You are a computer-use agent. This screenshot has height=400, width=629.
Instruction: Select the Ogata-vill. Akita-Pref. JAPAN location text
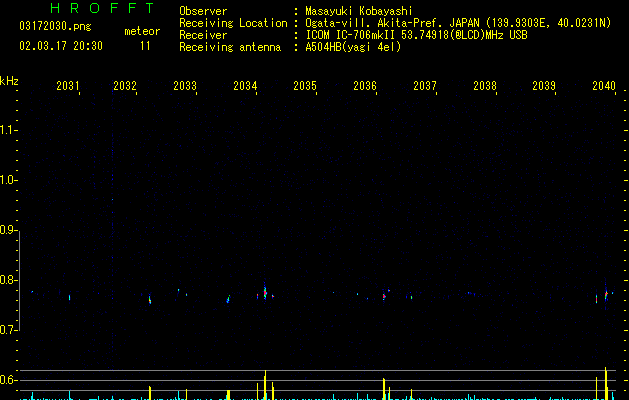(x=458, y=23)
